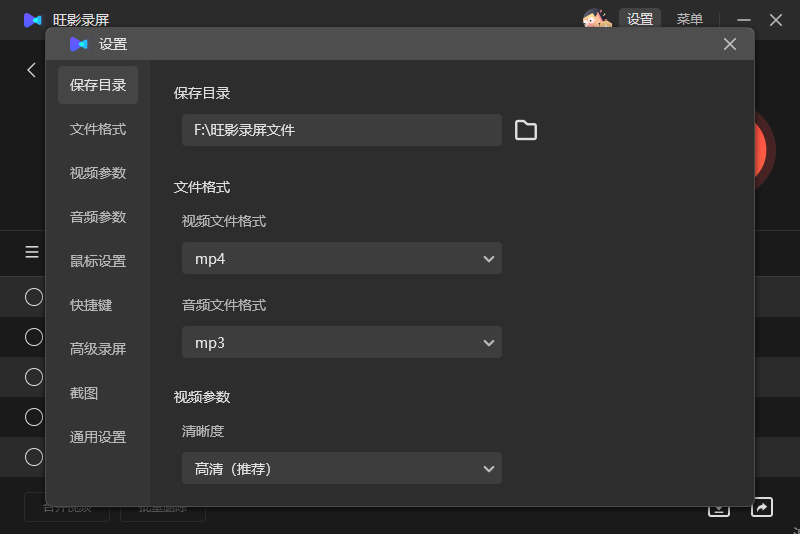Click the 设置 button in title bar

(640, 19)
